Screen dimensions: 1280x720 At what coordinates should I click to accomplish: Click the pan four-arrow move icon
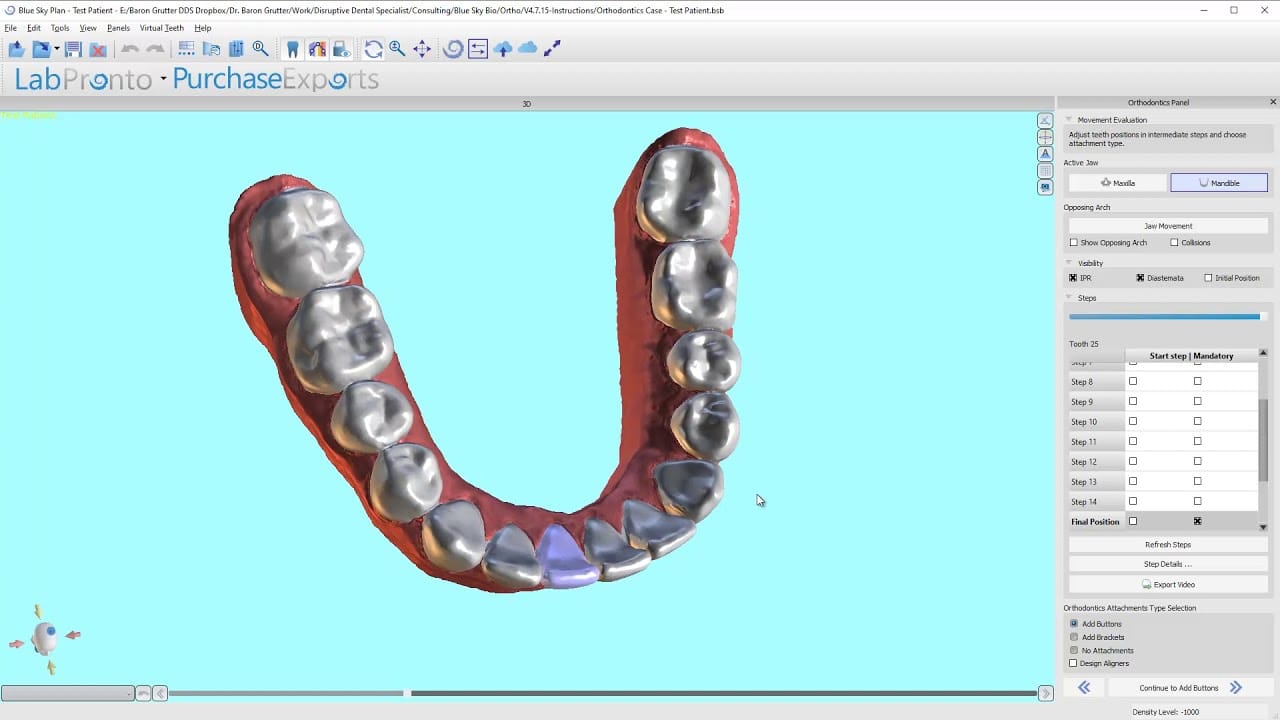[x=422, y=49]
